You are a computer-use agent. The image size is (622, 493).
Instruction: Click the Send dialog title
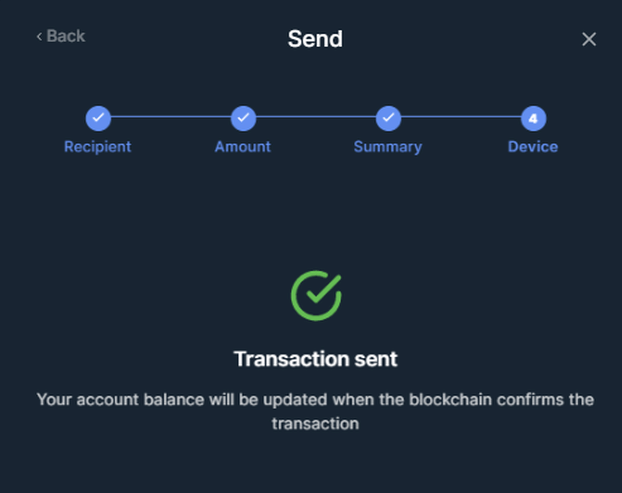(315, 39)
